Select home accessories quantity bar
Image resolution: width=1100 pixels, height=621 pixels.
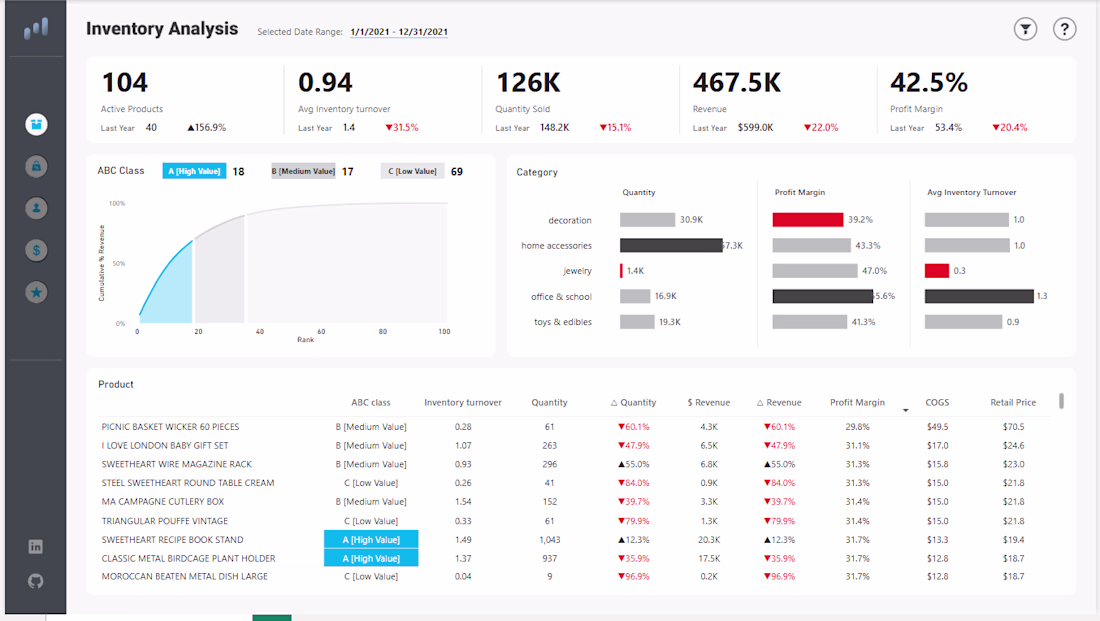point(671,246)
